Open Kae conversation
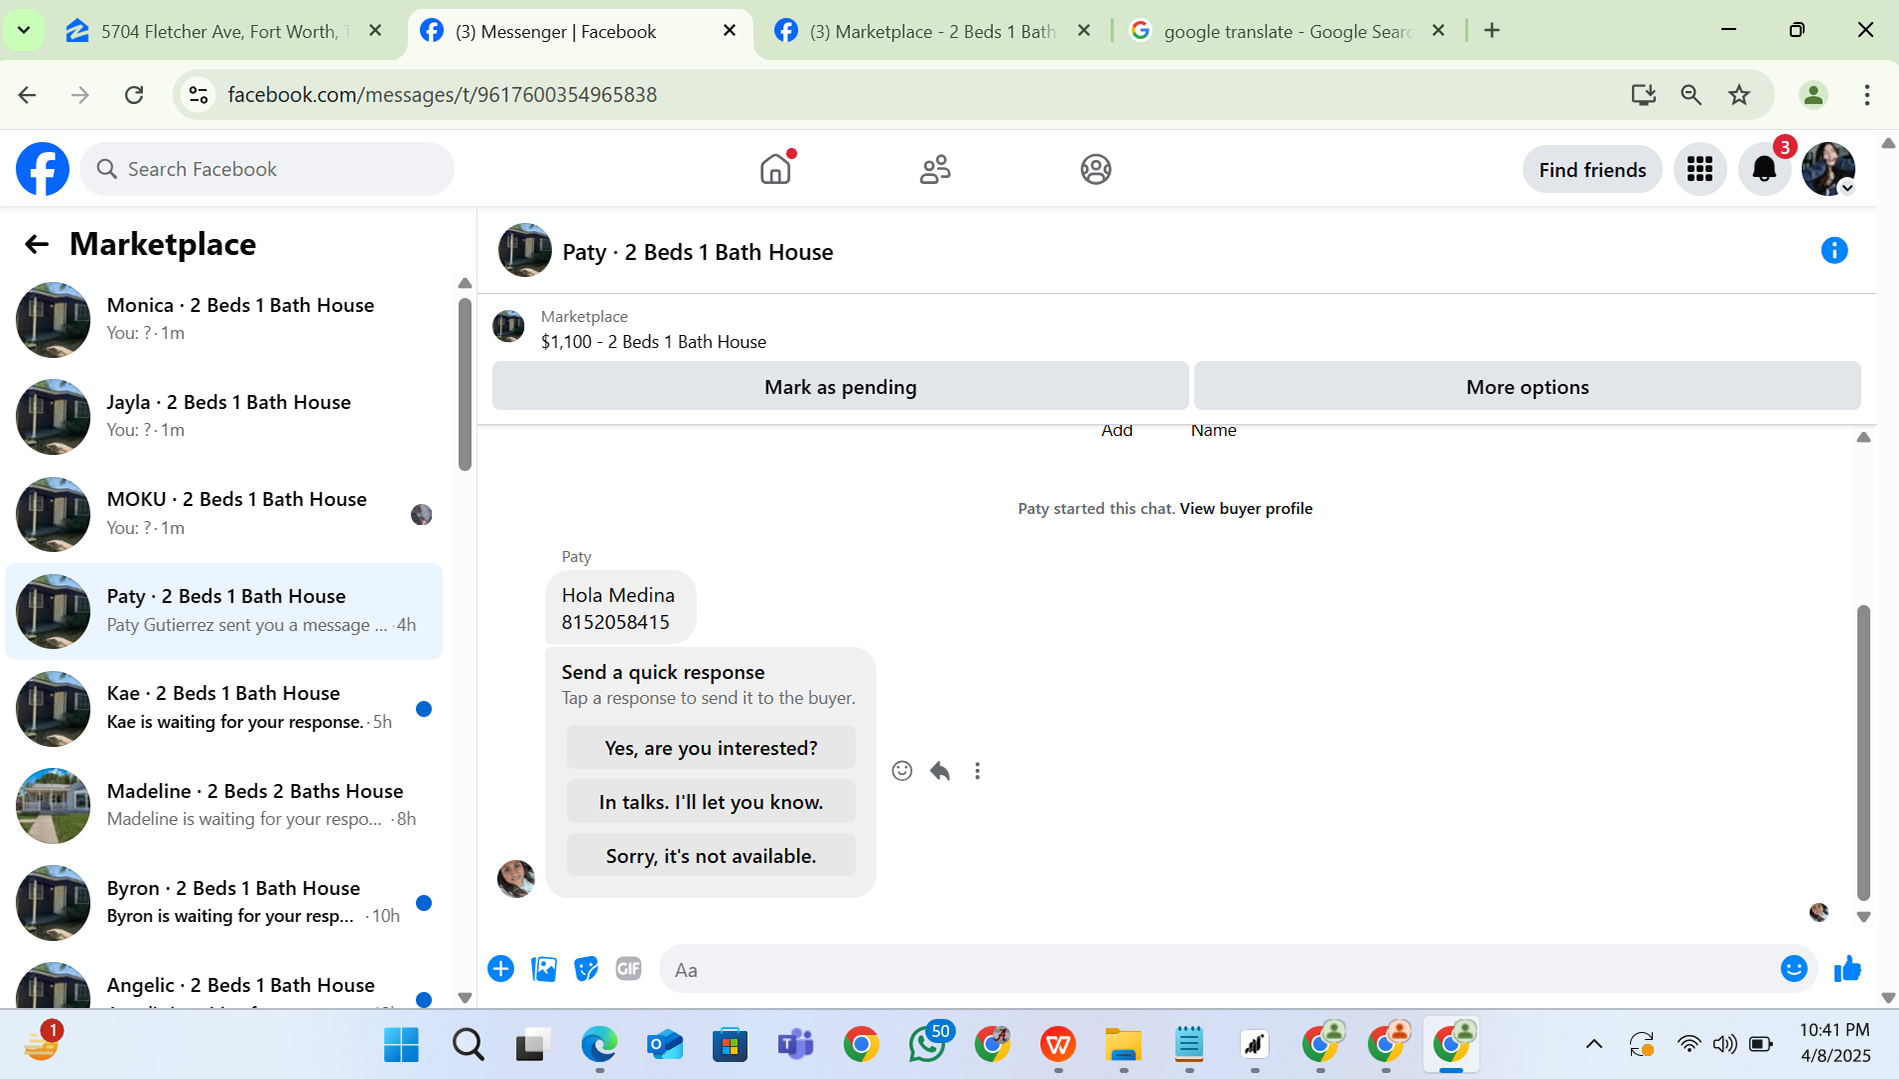1899x1079 pixels. click(224, 708)
